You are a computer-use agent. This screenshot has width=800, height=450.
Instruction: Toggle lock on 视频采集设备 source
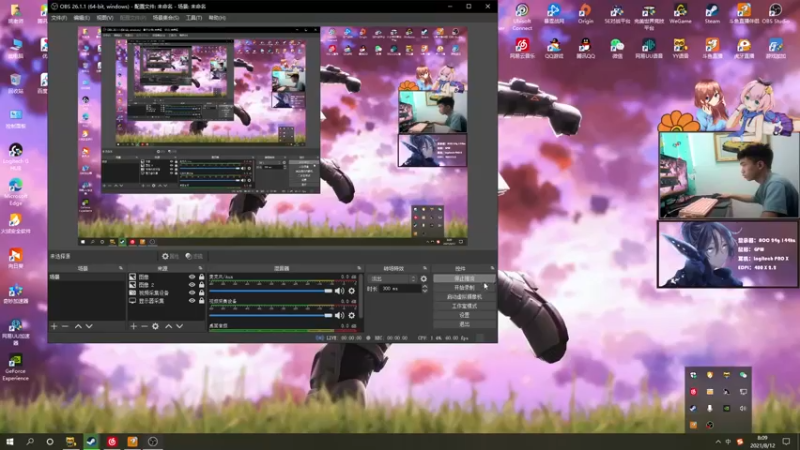pos(202,293)
